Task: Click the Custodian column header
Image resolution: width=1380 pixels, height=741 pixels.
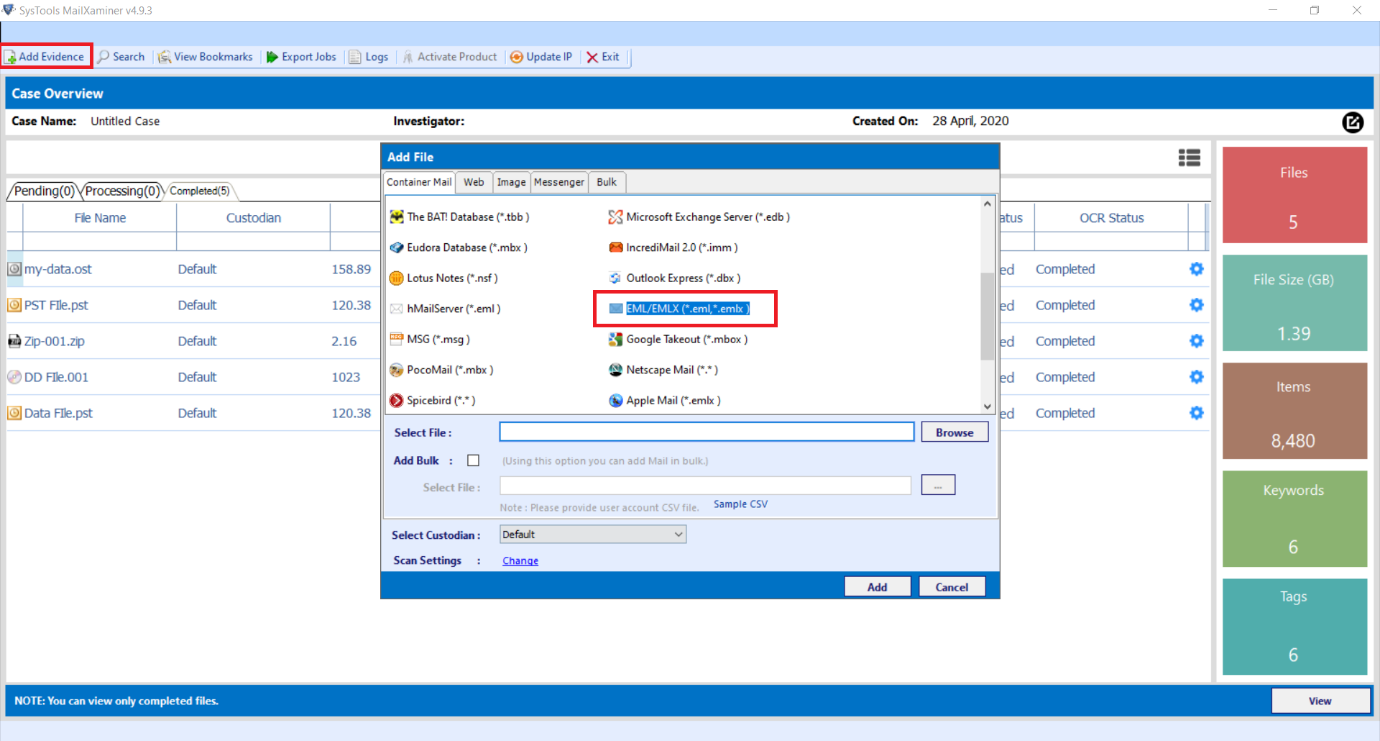Action: click(253, 218)
